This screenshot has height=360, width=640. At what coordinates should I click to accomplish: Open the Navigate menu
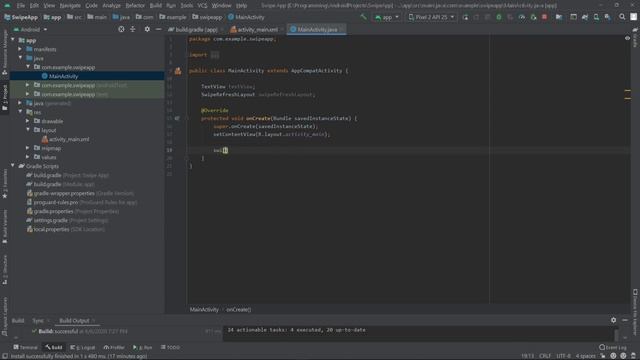[70, 6]
